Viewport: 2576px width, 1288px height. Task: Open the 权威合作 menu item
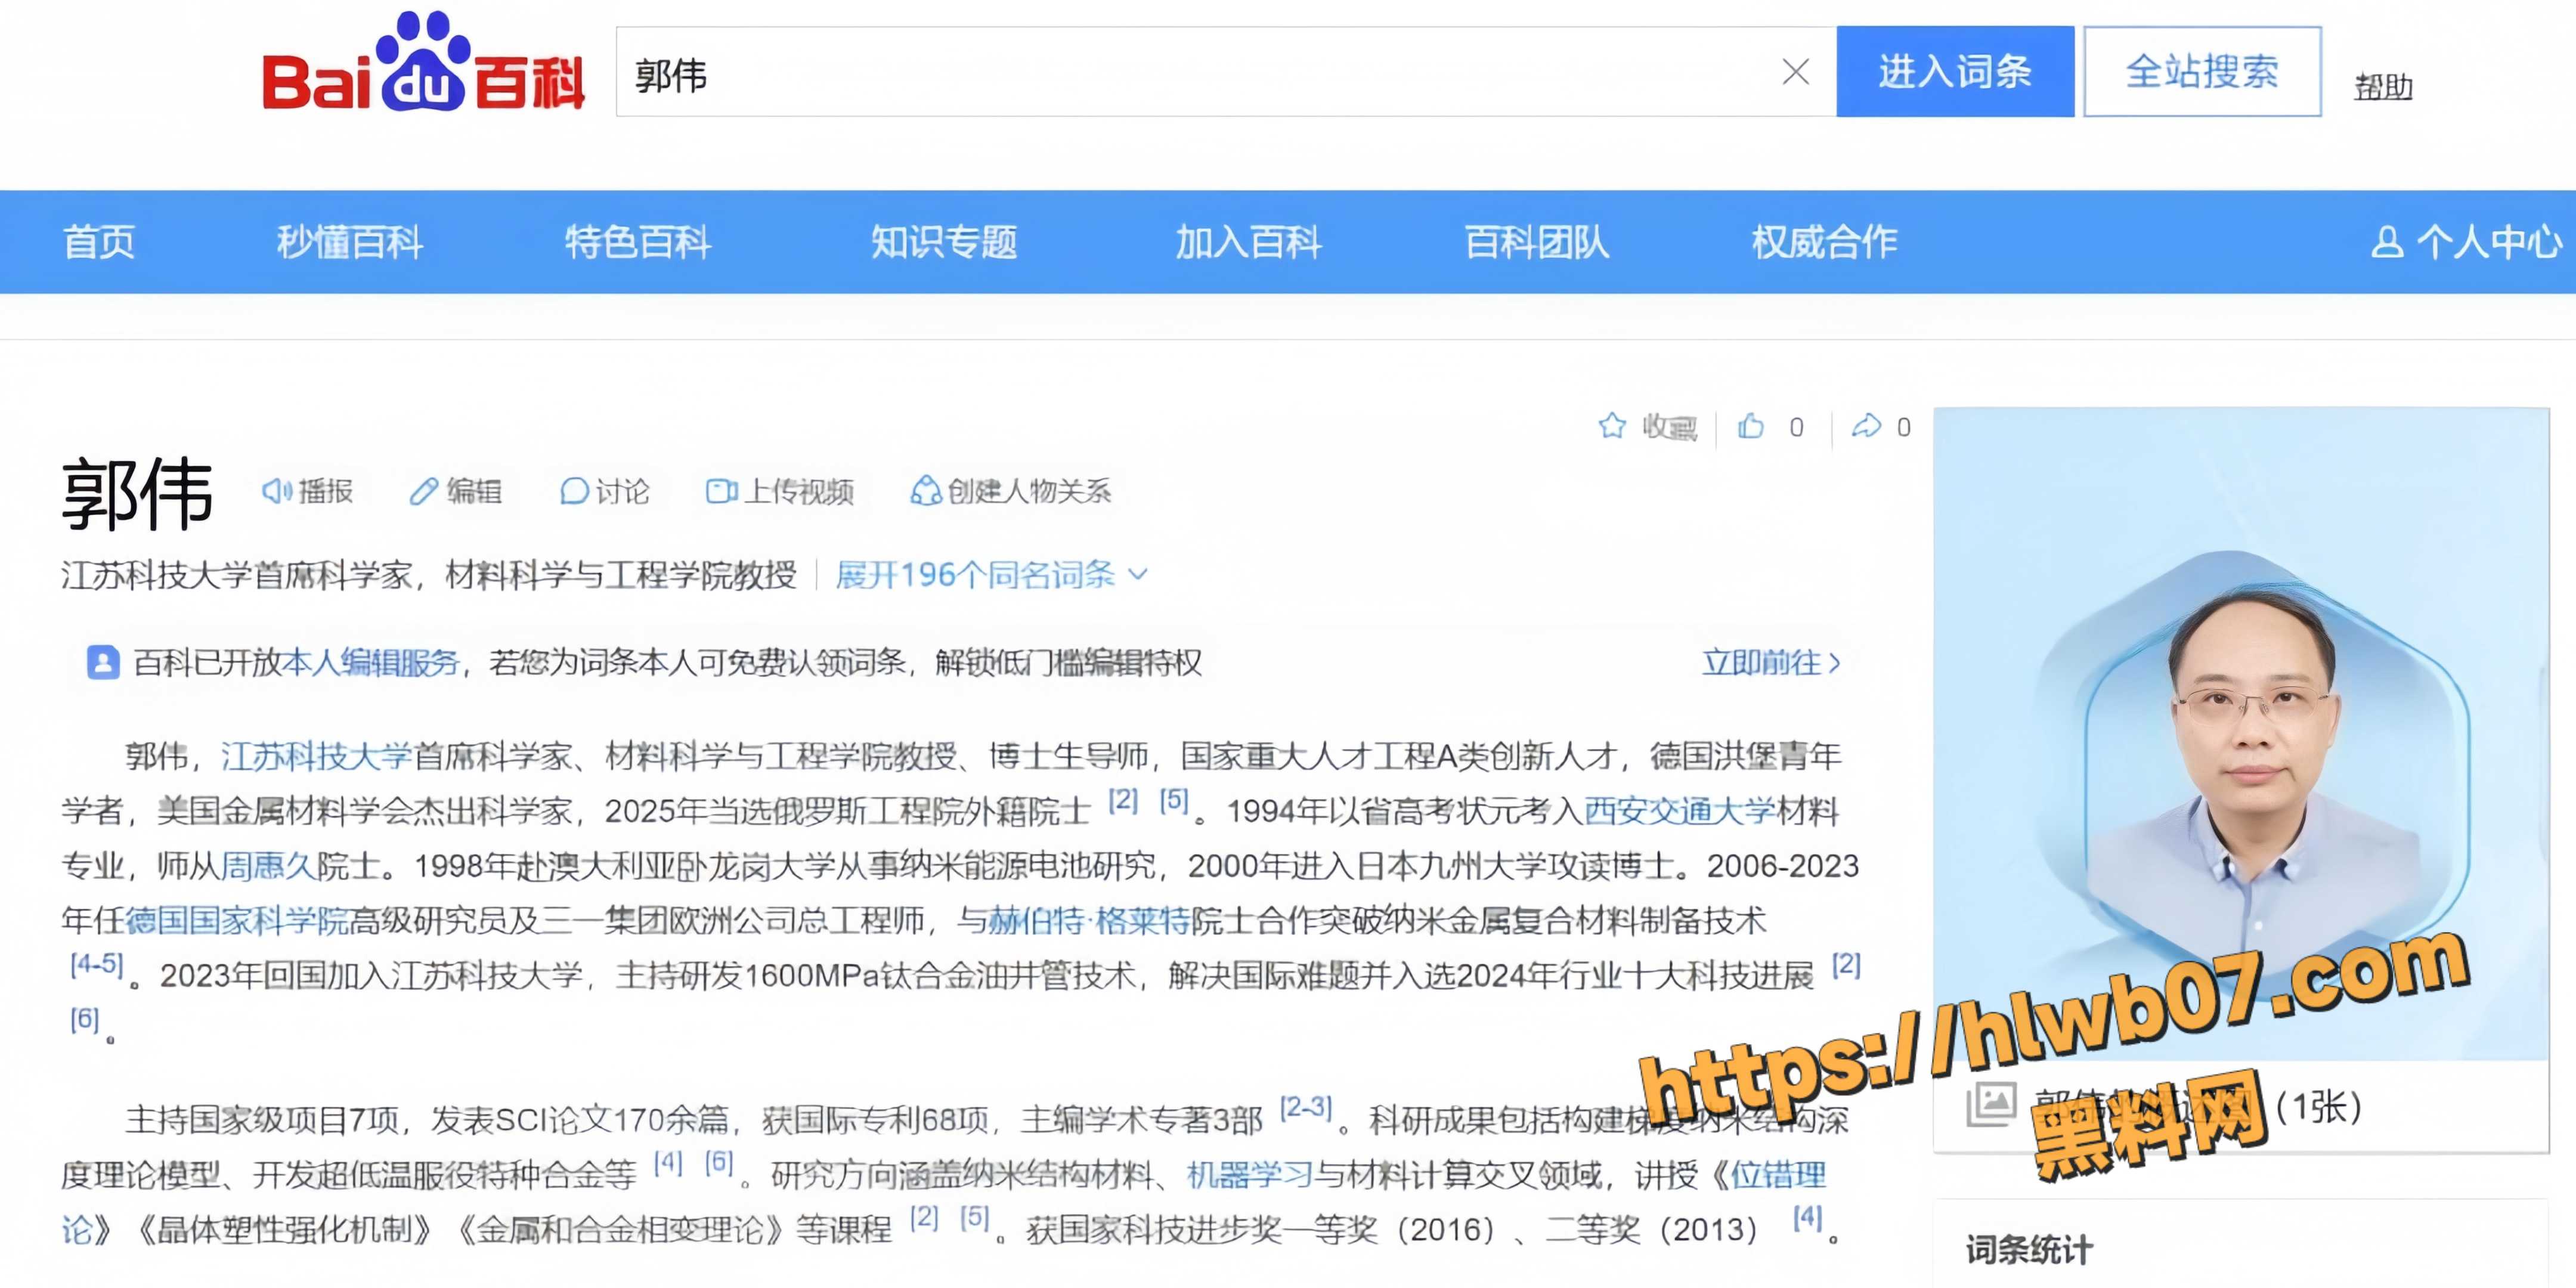point(1824,242)
